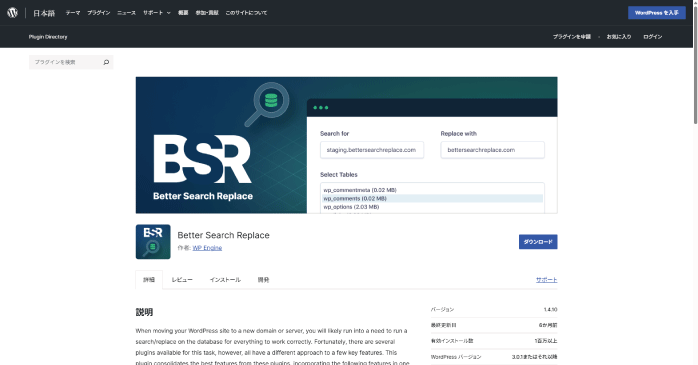Open the ニュース menu item

126,13
